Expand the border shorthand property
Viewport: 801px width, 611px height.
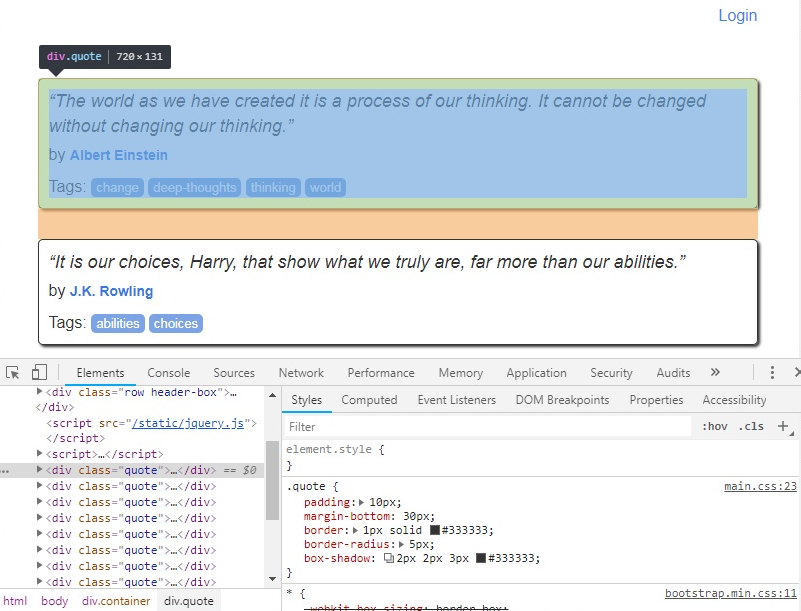point(355,530)
